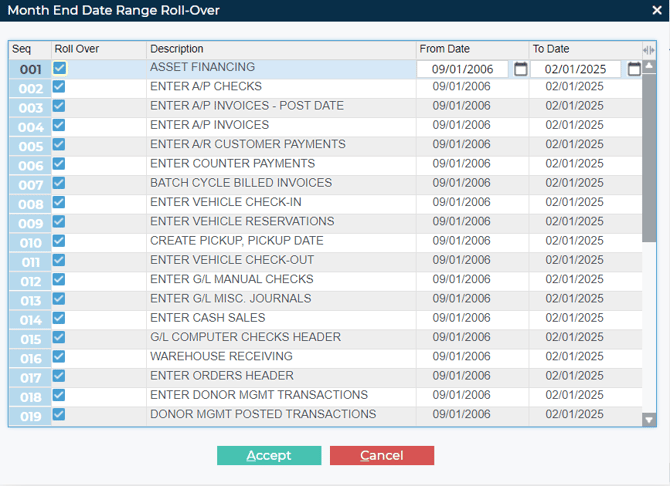
Task: Toggle Roll Over for WAREHOUSE RECEIVING row
Action: tap(59, 357)
